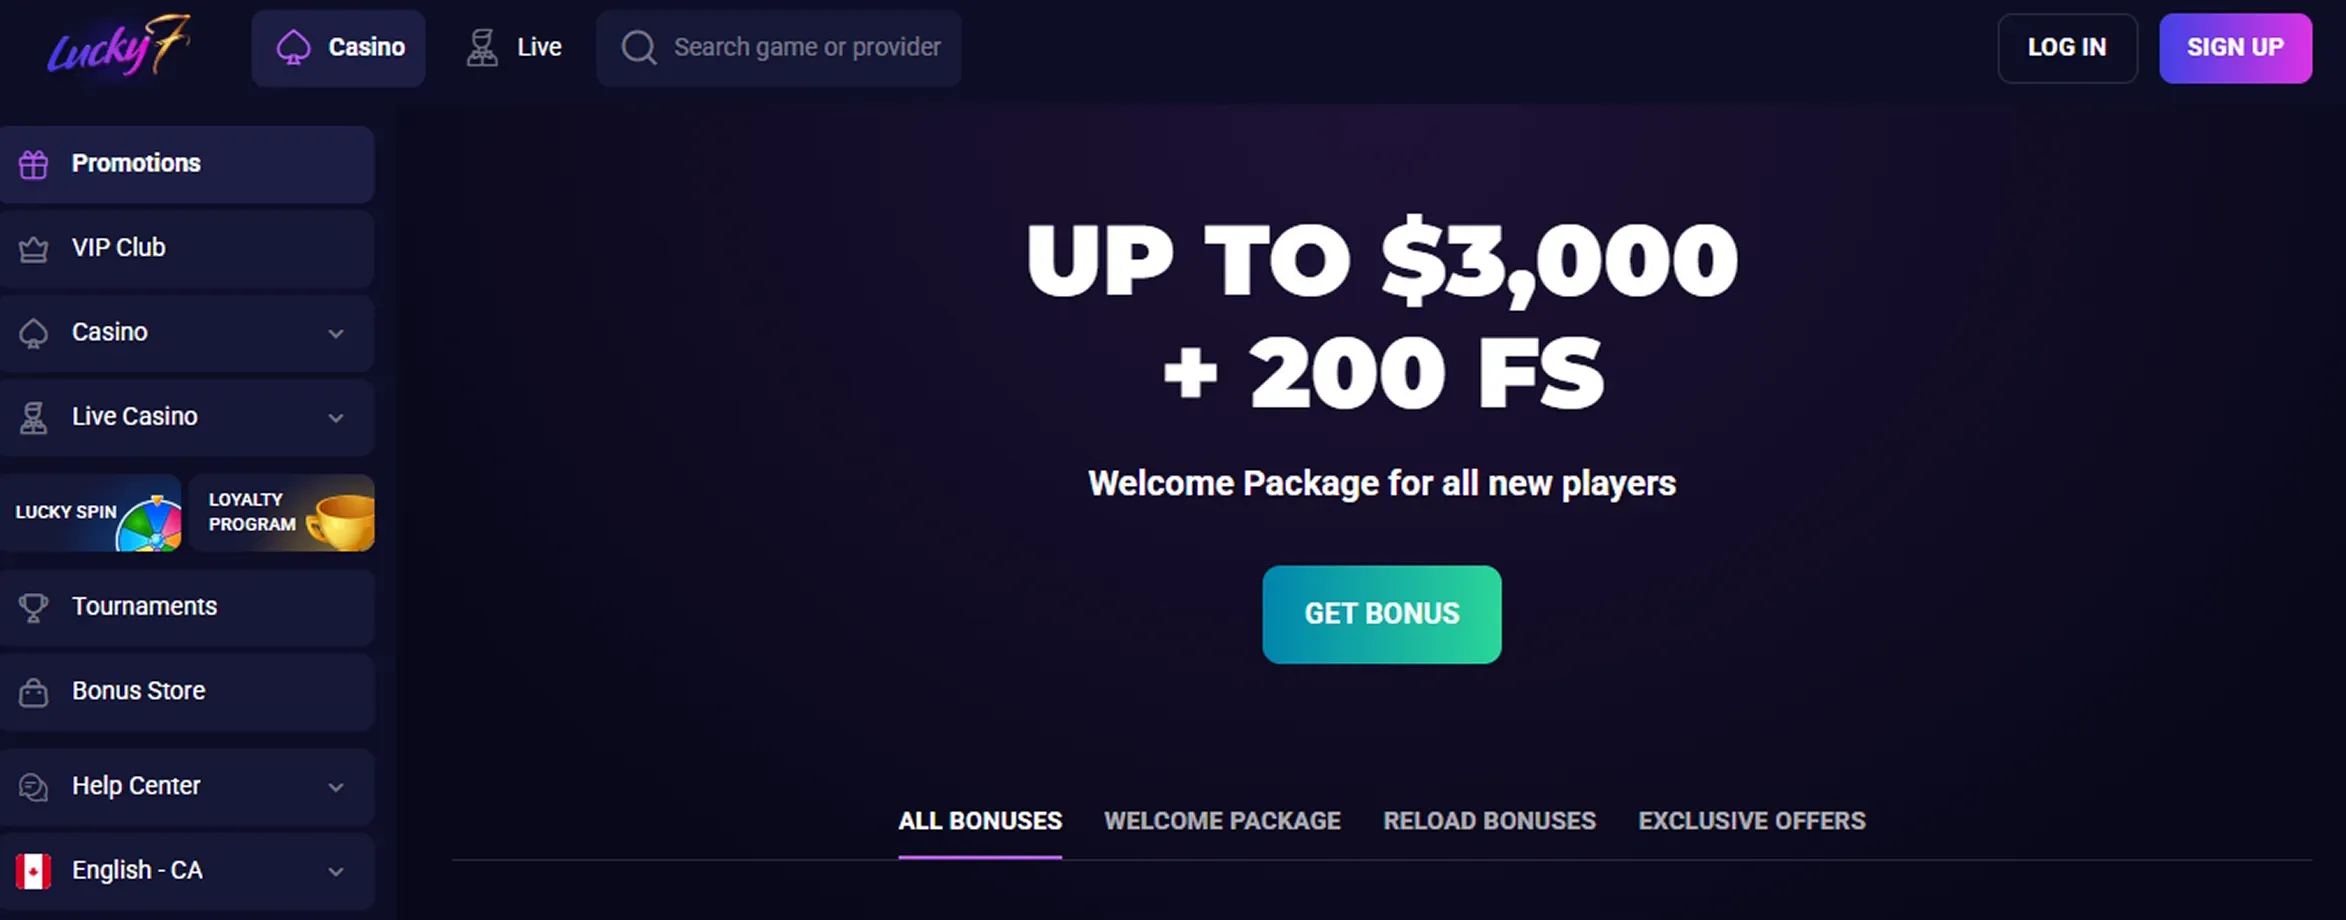Expand the Live Casino section

coord(337,418)
